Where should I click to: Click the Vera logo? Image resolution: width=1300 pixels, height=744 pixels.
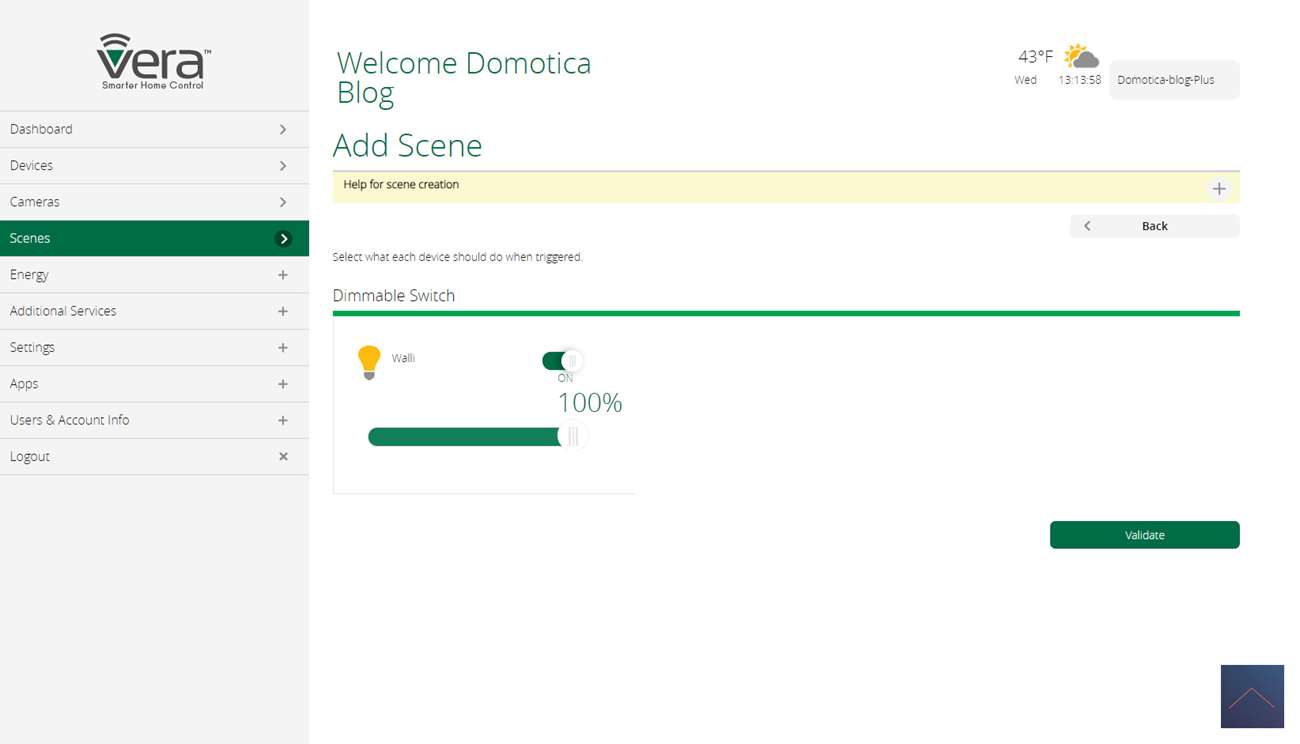(153, 61)
